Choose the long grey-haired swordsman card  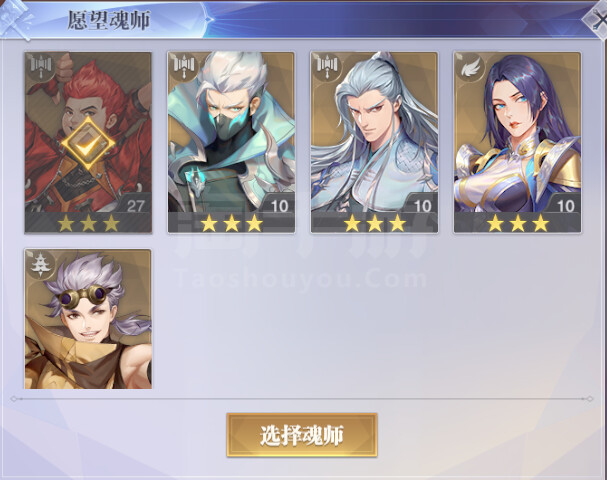374,142
